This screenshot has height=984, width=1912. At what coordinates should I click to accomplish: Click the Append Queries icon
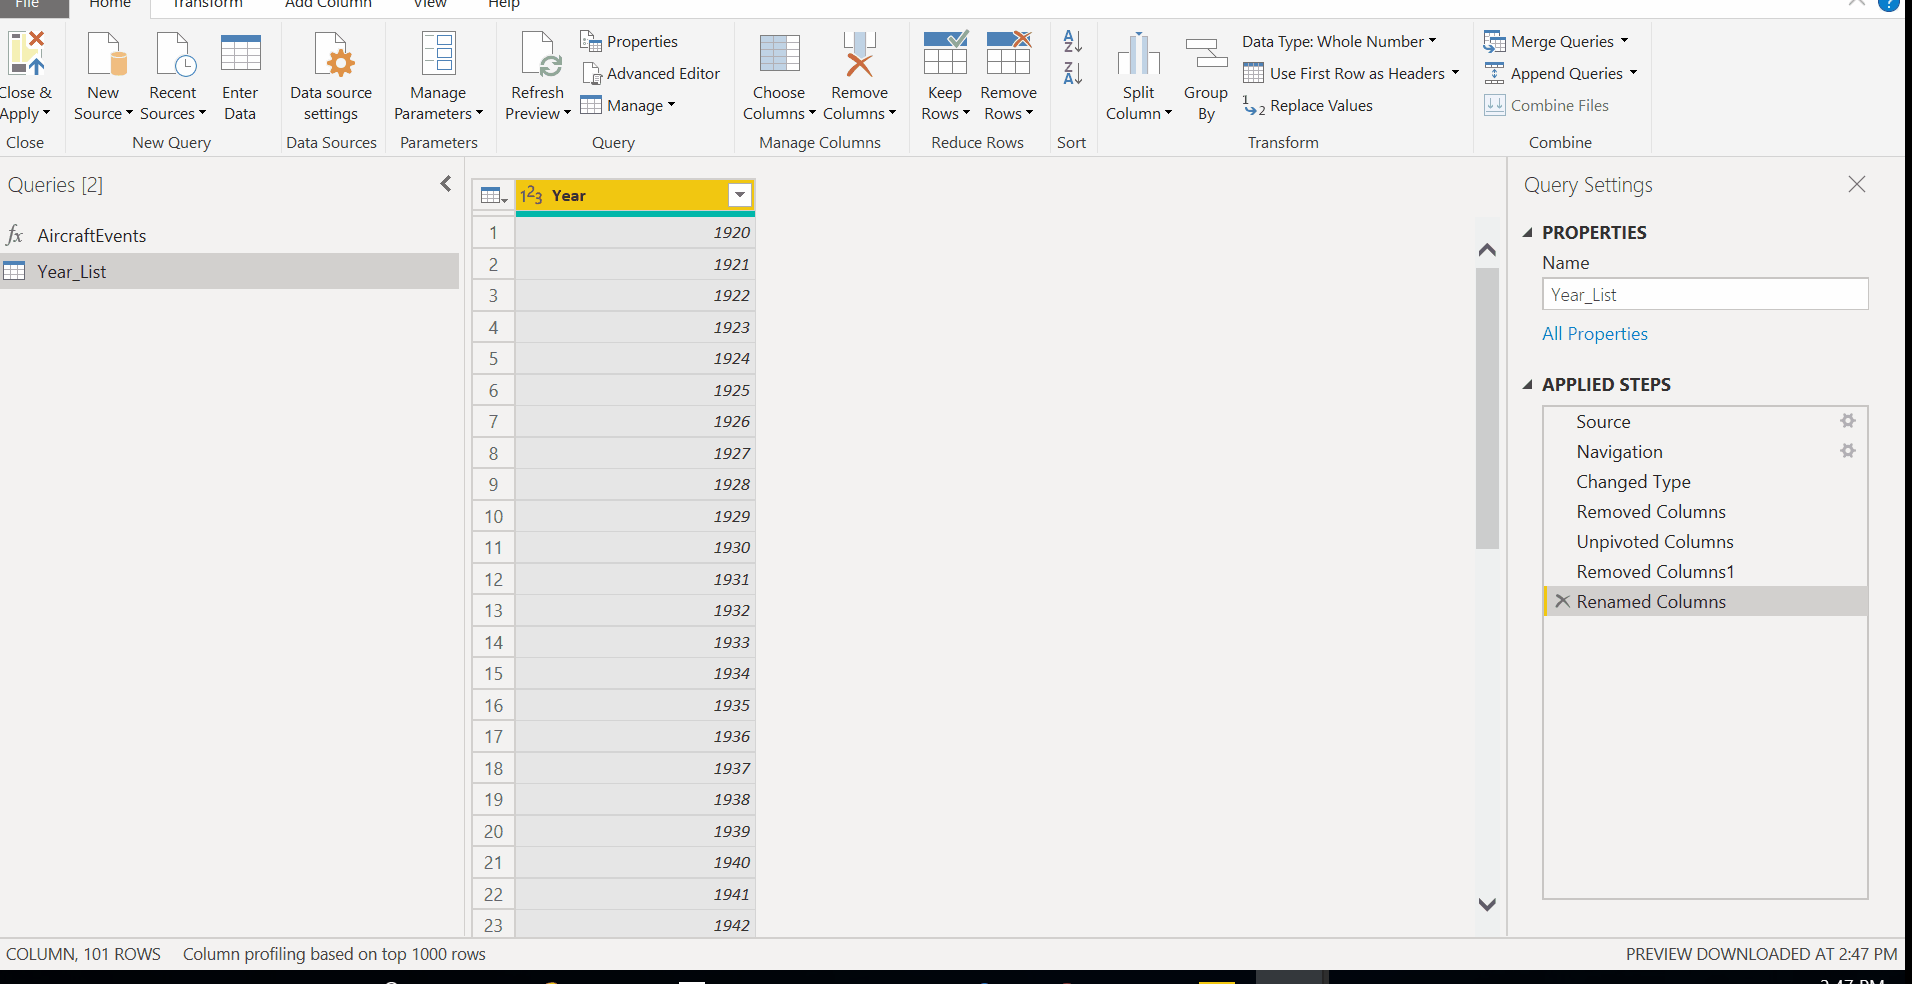coord(1494,73)
